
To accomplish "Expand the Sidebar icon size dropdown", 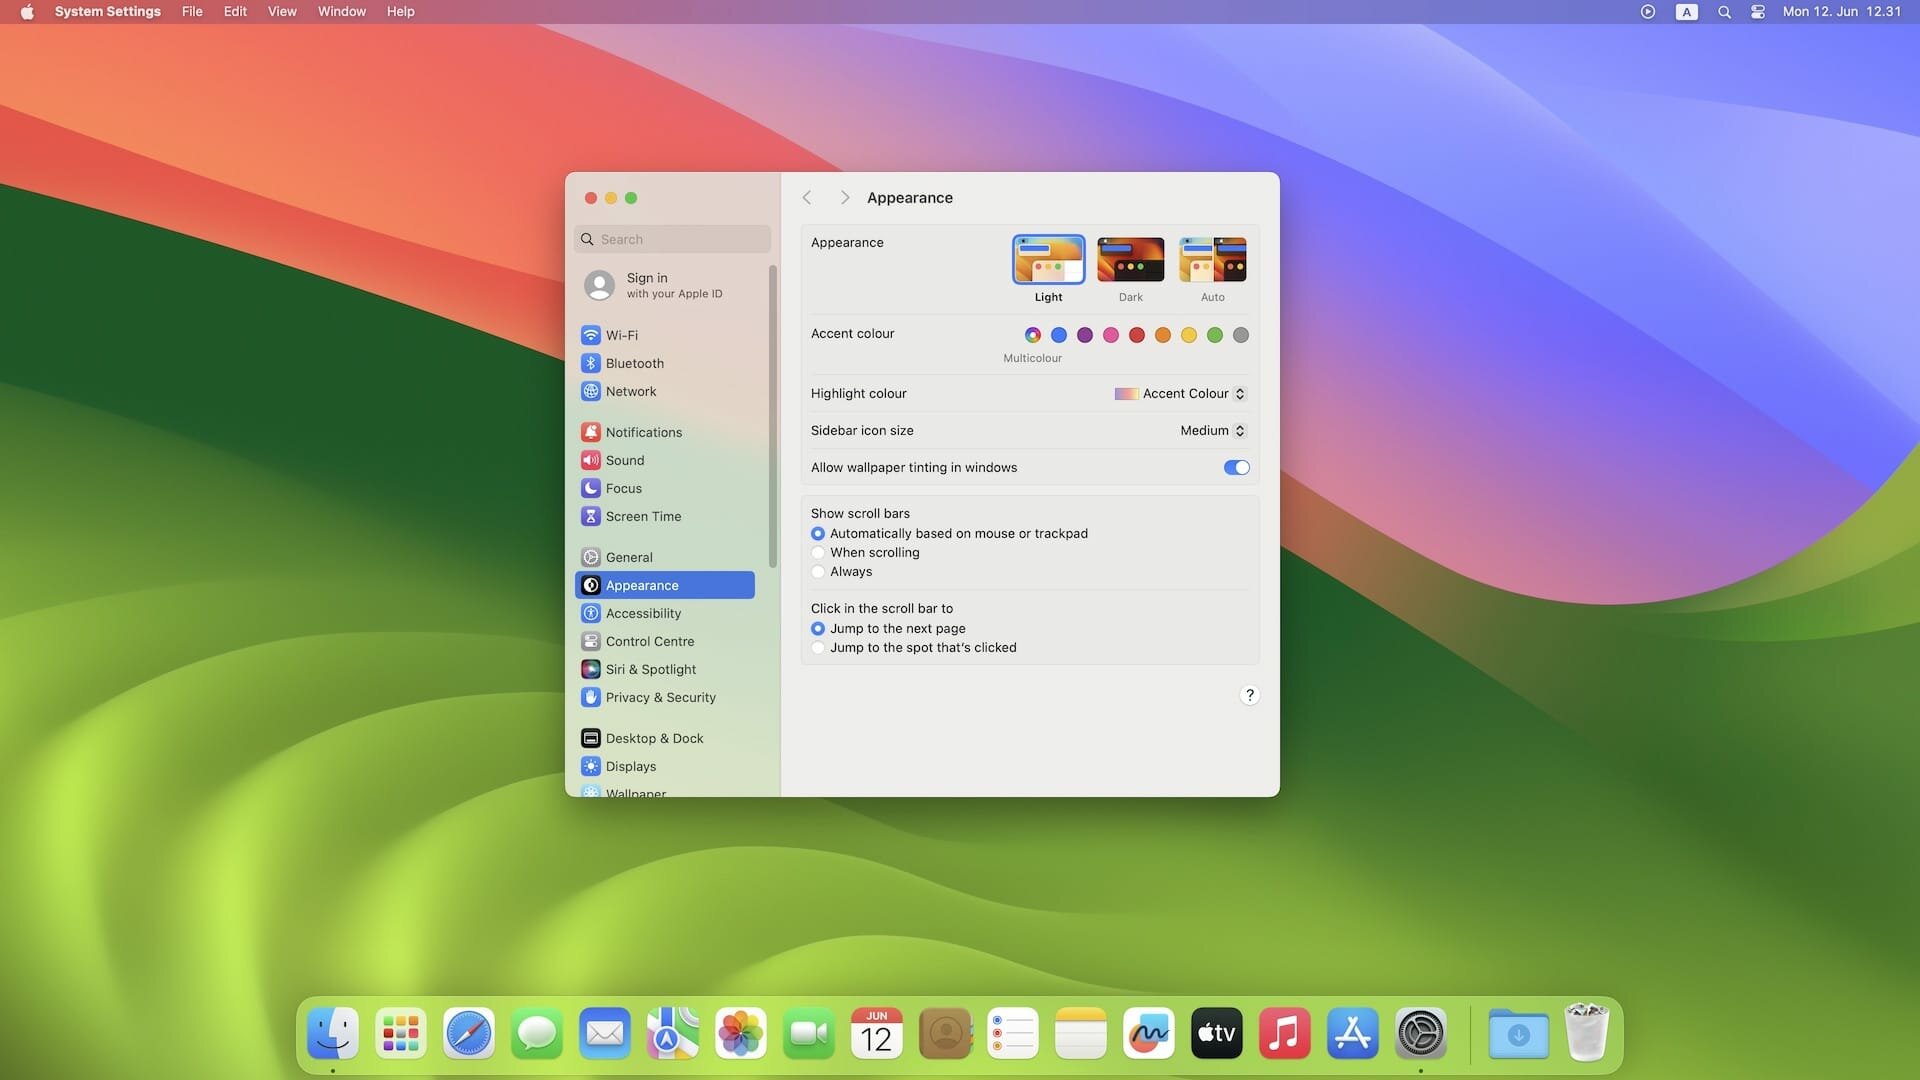I will coord(1208,431).
